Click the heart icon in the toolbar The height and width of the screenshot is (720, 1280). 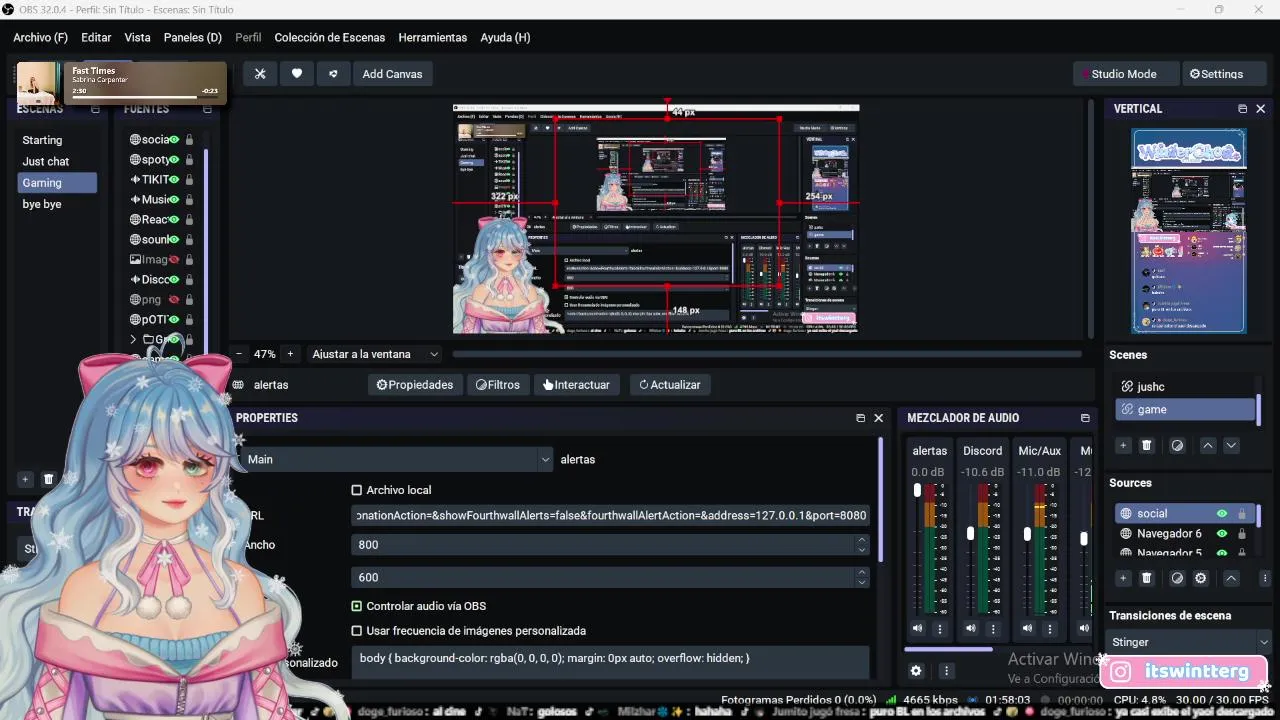(297, 74)
